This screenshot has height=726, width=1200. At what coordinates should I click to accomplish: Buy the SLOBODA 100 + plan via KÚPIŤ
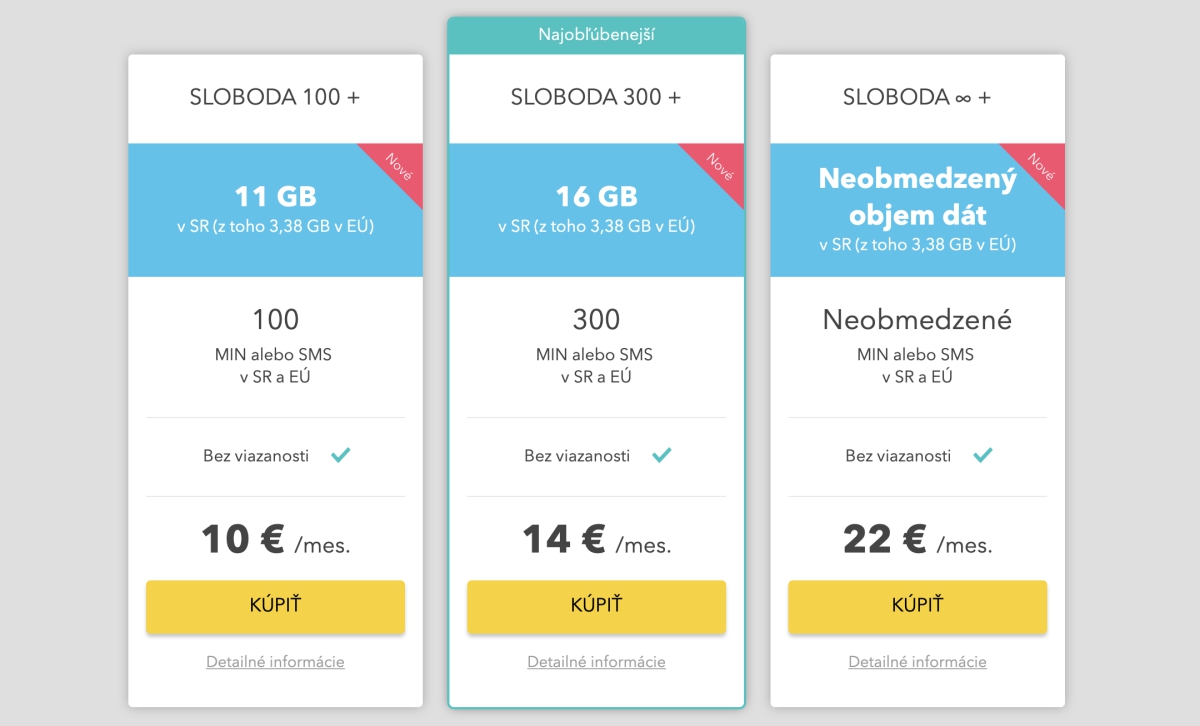click(x=275, y=606)
